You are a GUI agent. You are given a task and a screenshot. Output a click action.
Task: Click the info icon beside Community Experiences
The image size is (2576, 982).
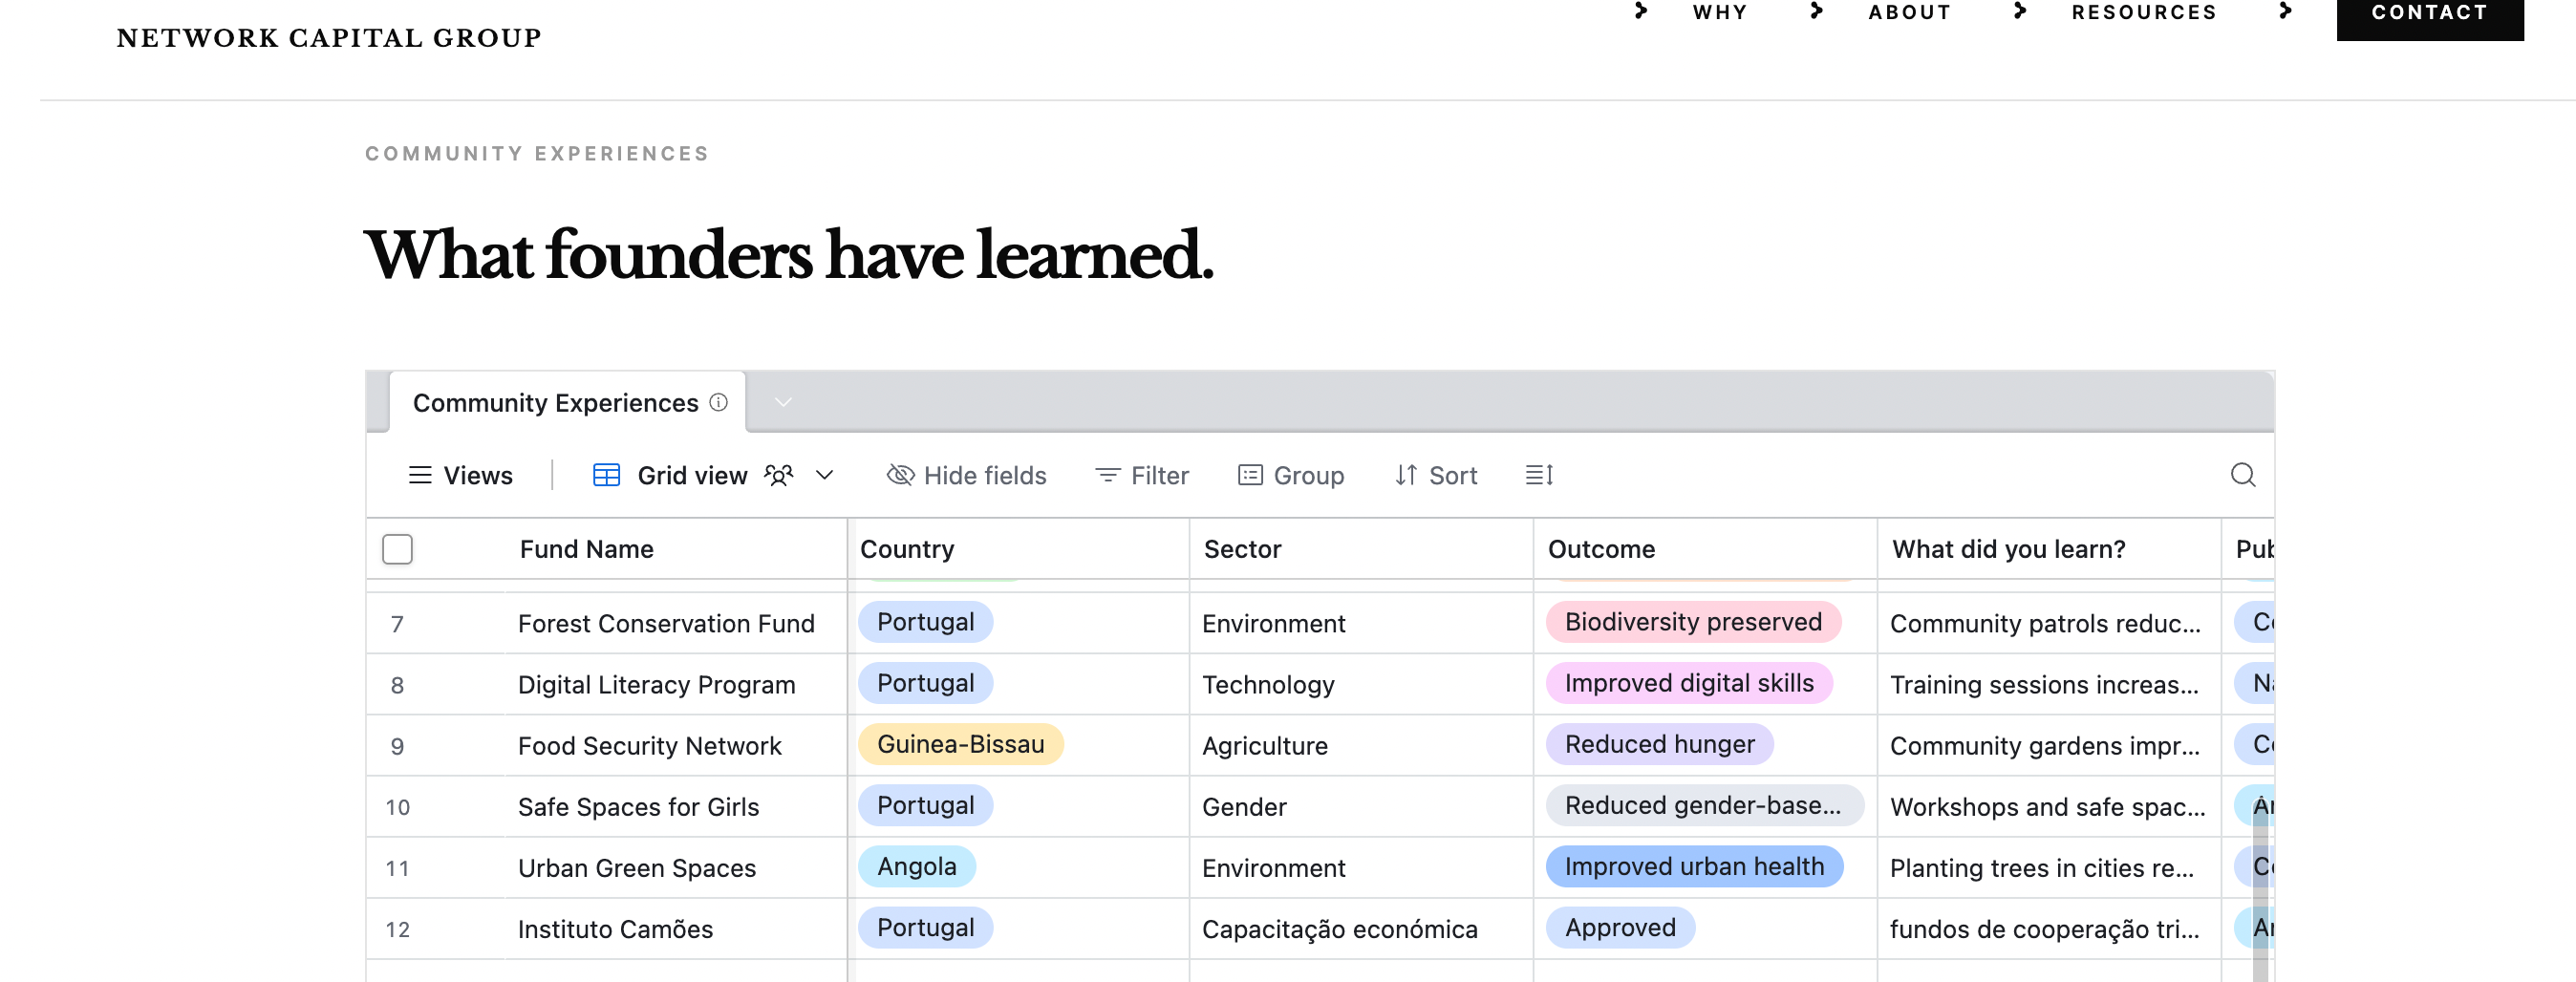pyautogui.click(x=718, y=402)
